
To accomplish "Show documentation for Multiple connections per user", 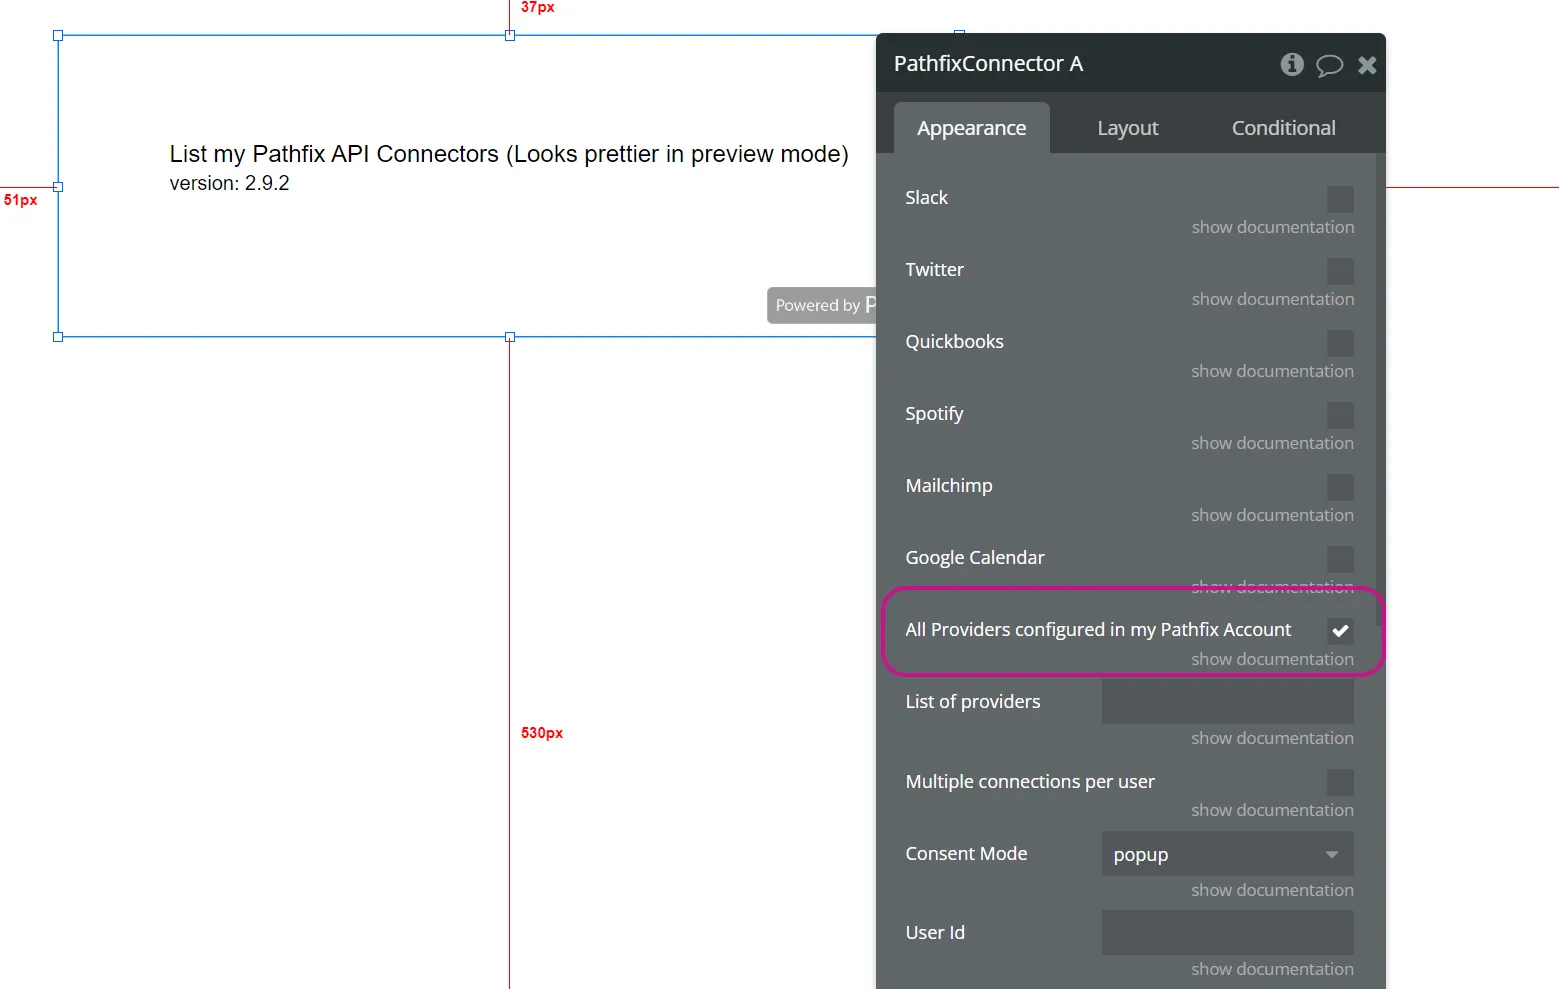I will click(1273, 810).
